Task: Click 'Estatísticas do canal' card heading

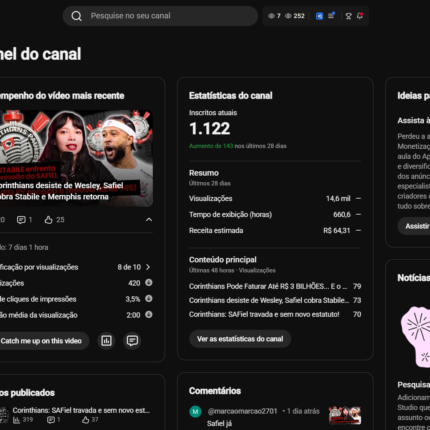Action: (231, 96)
